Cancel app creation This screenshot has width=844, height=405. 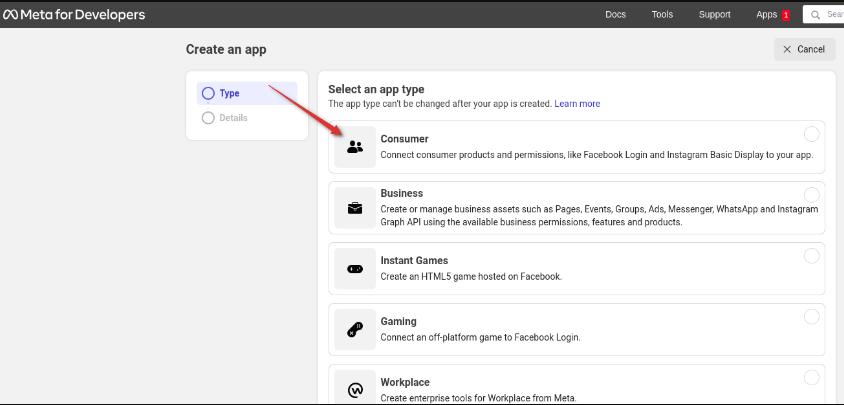tap(805, 49)
